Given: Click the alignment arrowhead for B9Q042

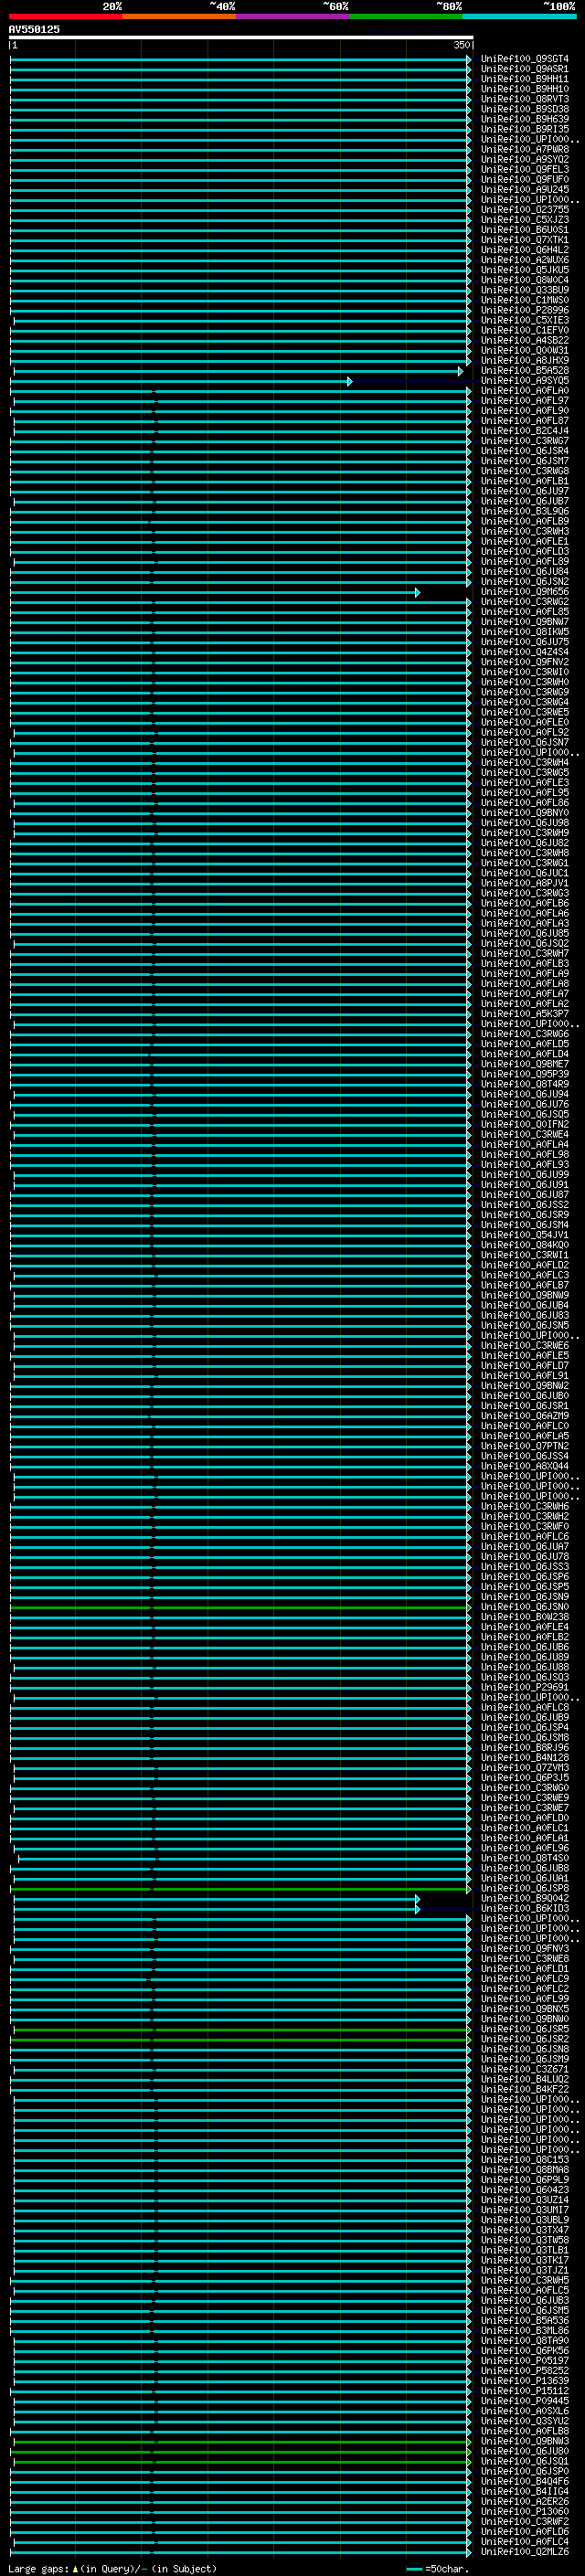Looking at the screenshot, I should tap(417, 1898).
